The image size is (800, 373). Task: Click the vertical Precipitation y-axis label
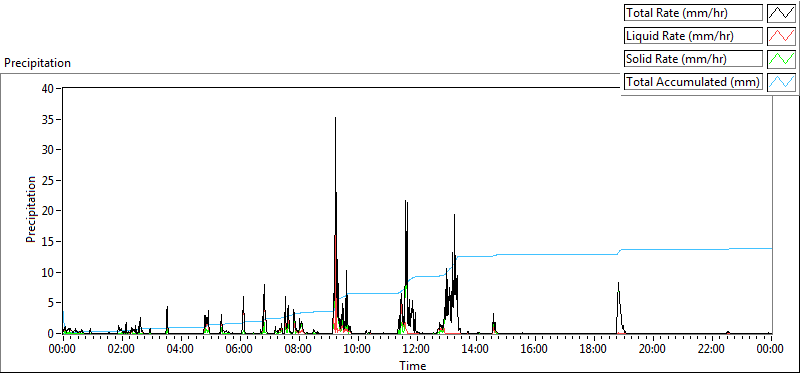[x=31, y=210]
